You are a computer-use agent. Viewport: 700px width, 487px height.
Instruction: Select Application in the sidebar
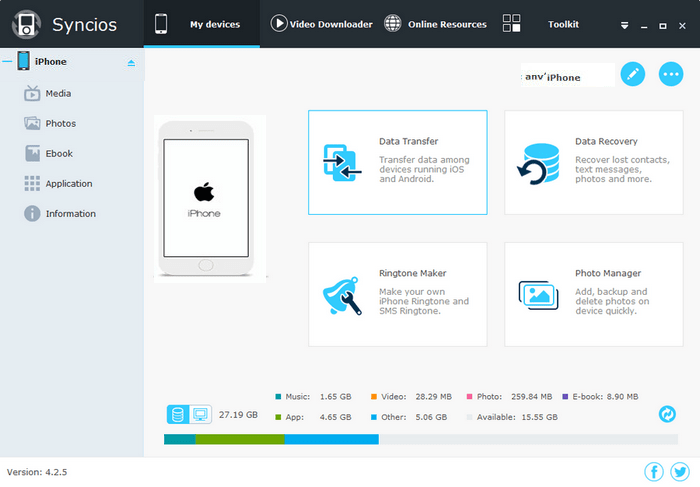click(x=68, y=184)
